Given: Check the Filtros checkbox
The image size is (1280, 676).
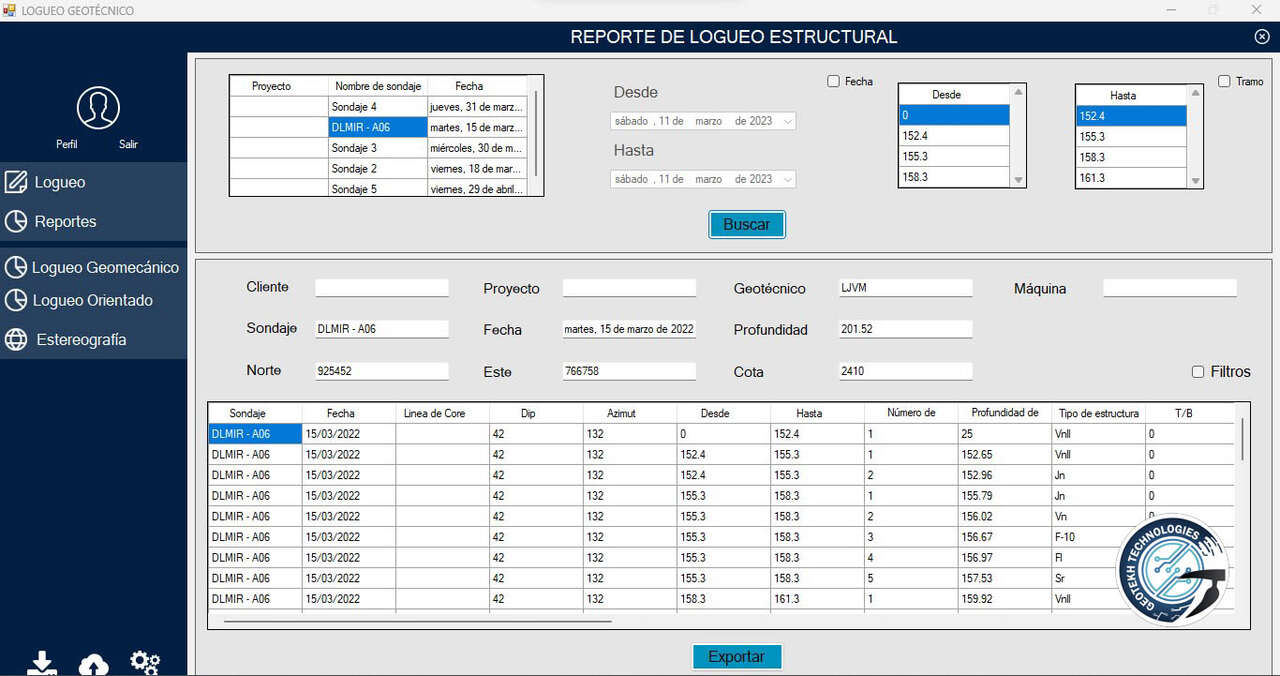Looking at the screenshot, I should click(1198, 372).
